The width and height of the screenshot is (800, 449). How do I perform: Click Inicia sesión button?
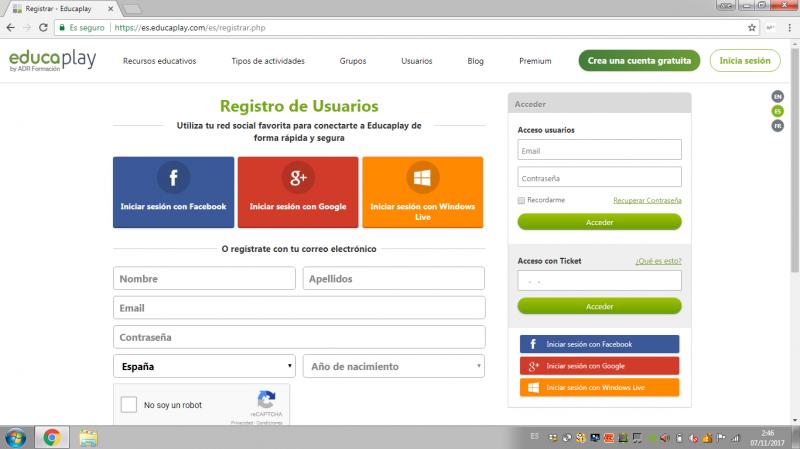tap(745, 61)
